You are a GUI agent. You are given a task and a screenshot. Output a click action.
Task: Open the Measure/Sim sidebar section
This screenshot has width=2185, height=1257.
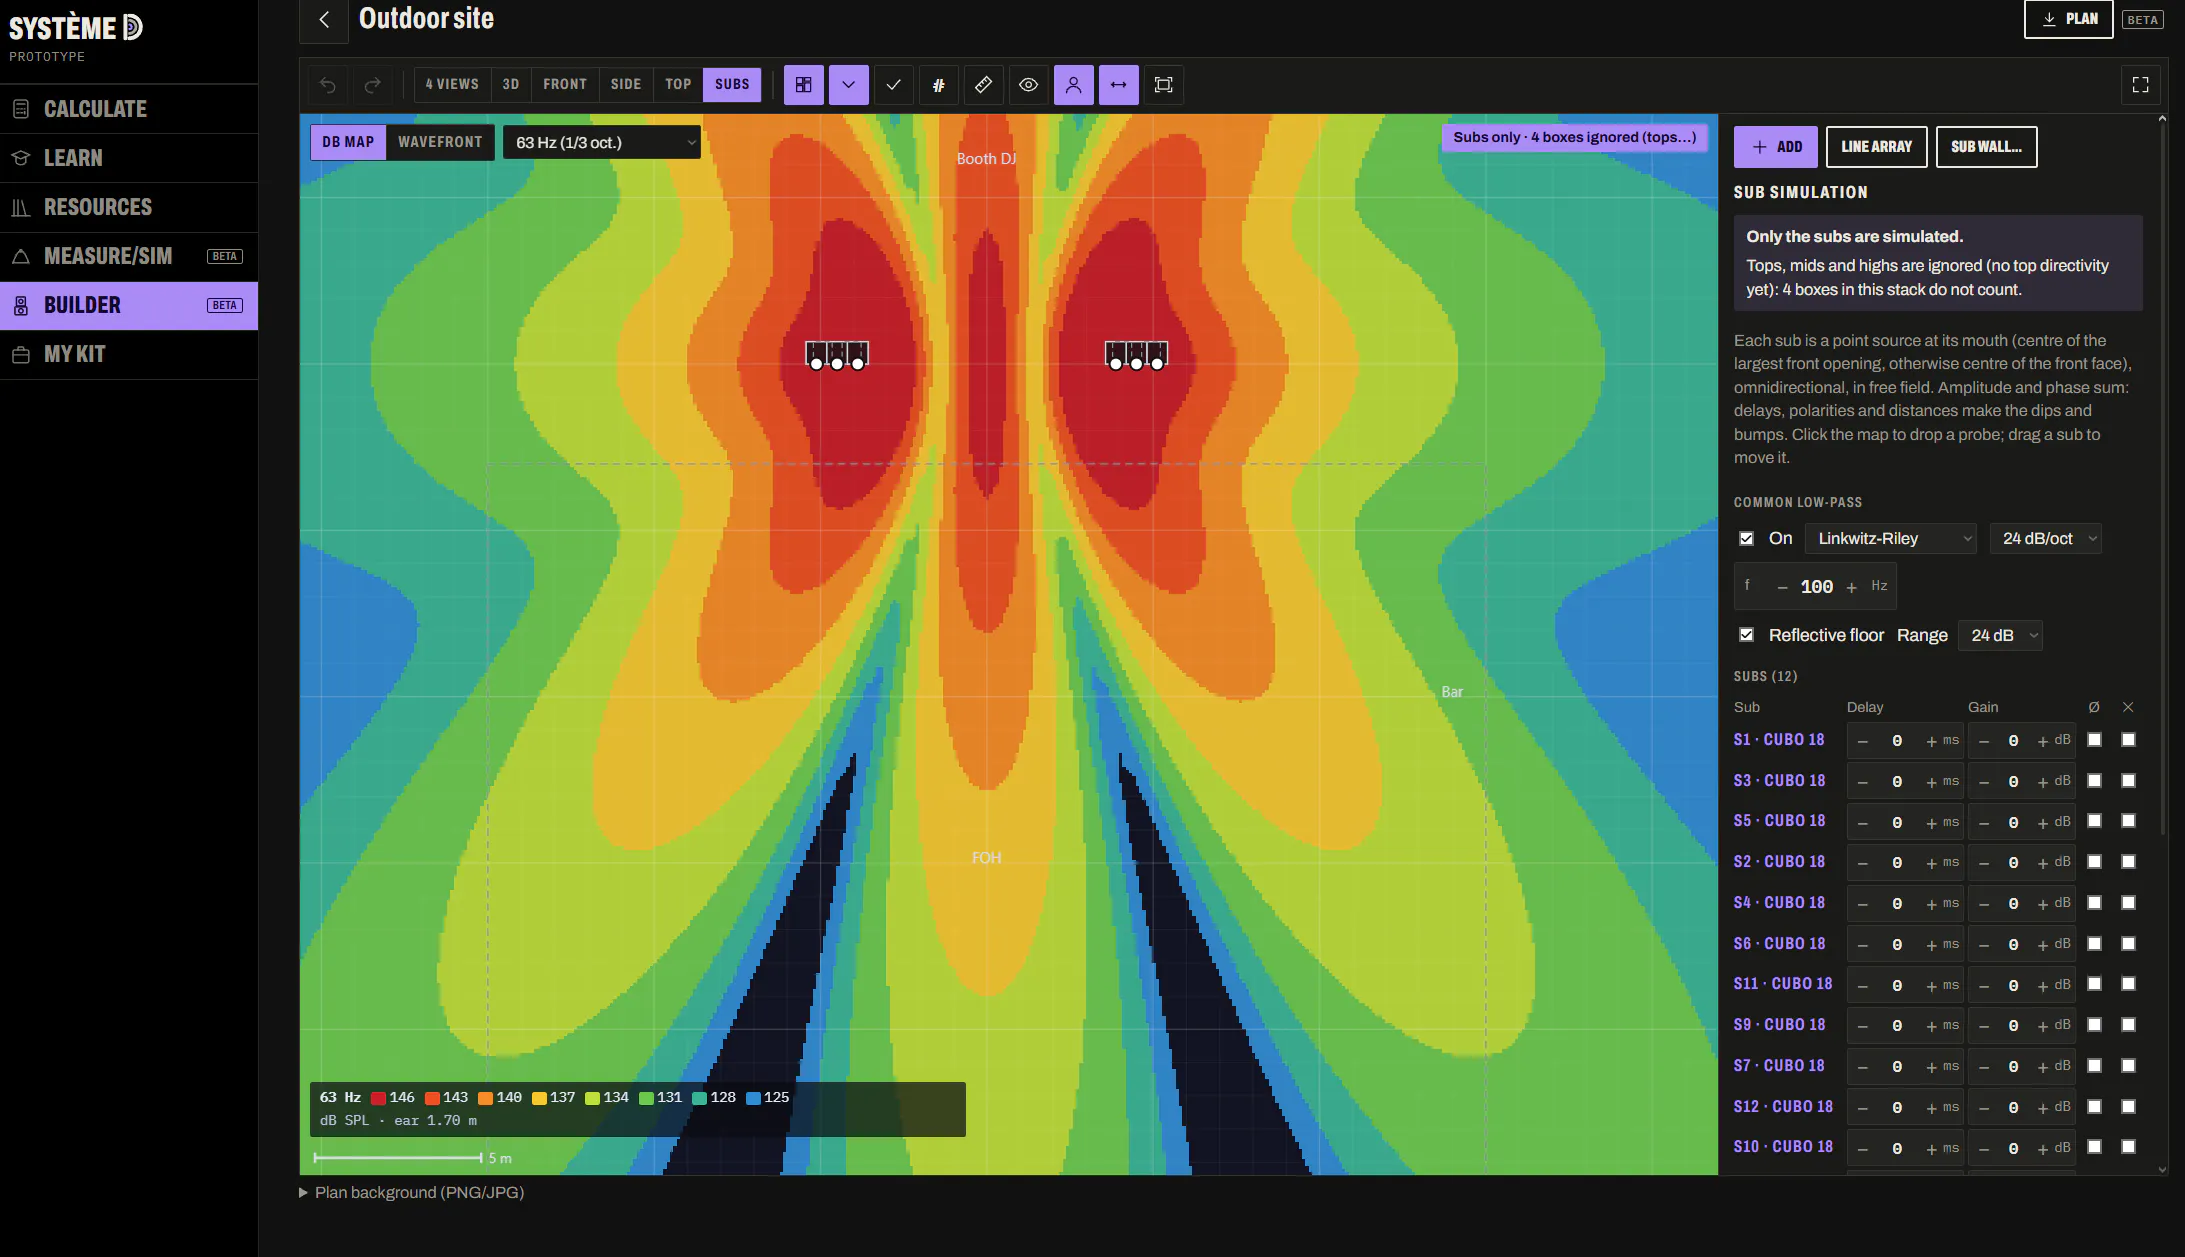129,256
